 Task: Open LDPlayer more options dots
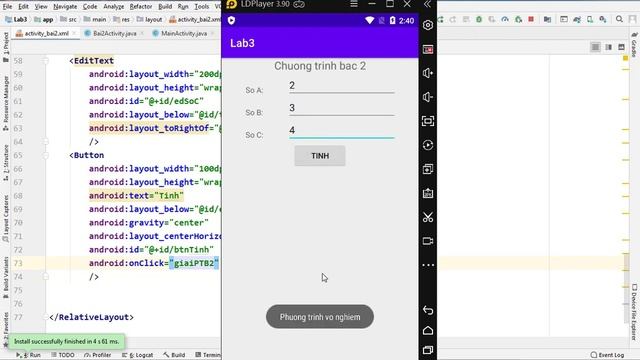428,265
